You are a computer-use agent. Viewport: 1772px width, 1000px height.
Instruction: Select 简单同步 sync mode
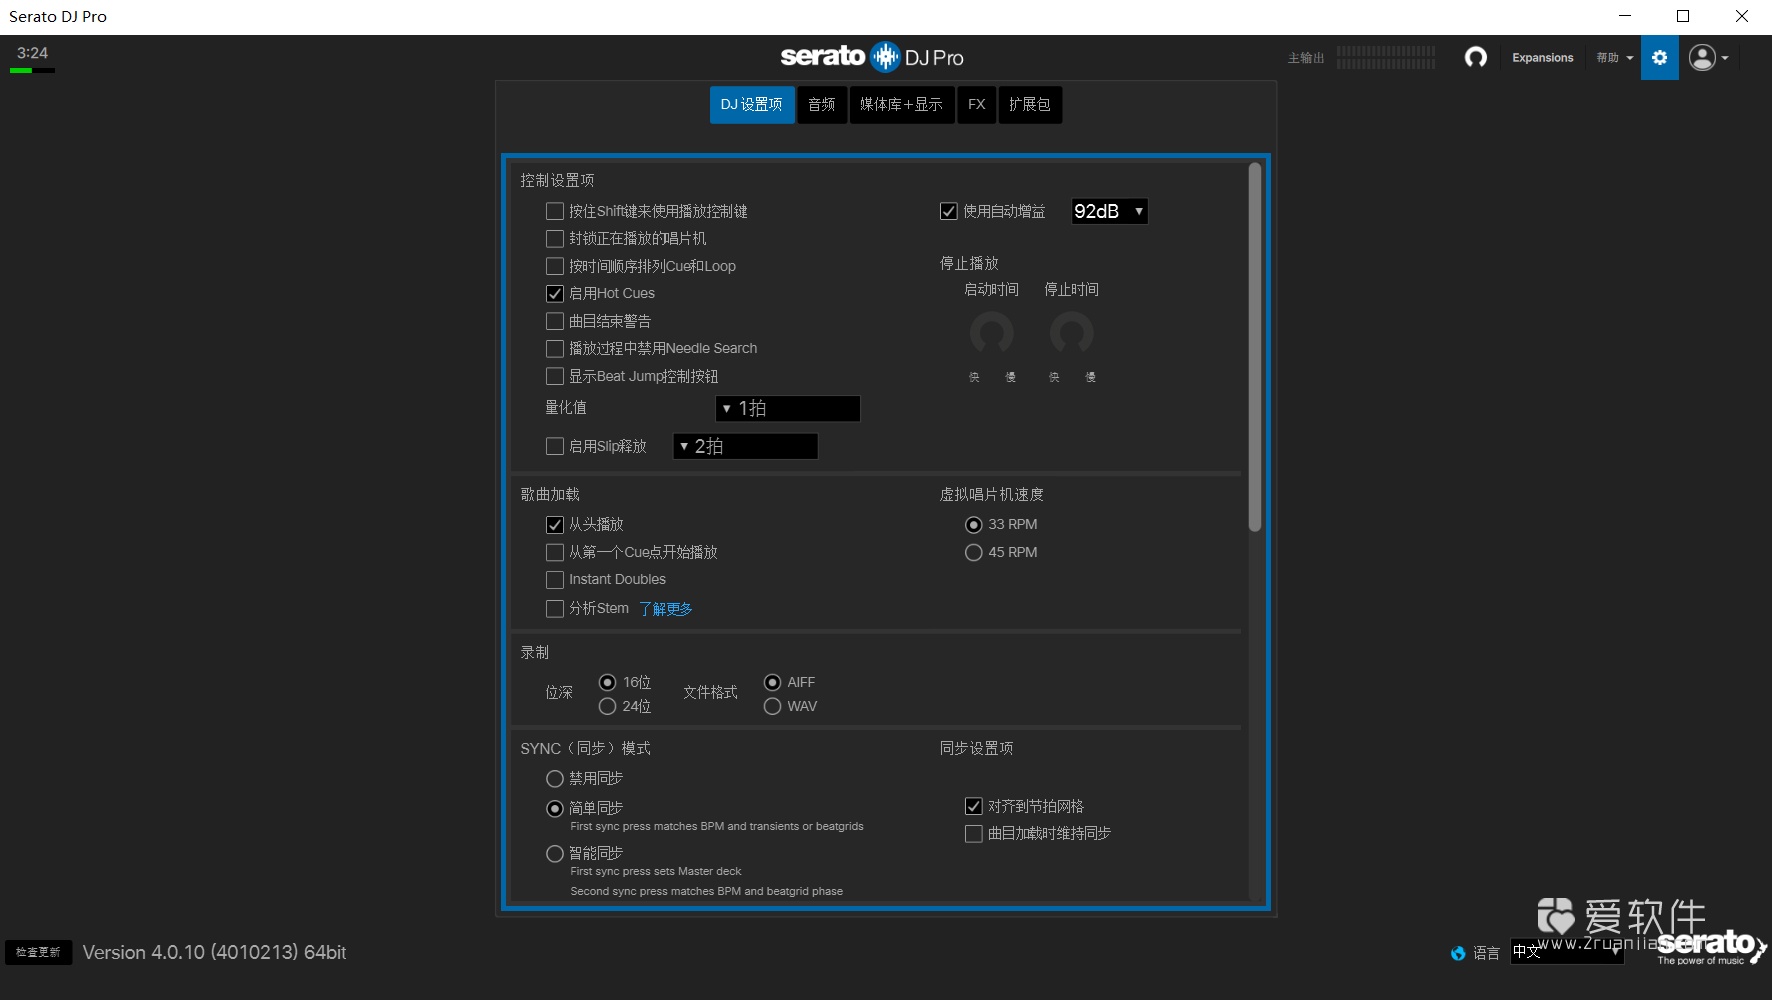pyautogui.click(x=555, y=808)
